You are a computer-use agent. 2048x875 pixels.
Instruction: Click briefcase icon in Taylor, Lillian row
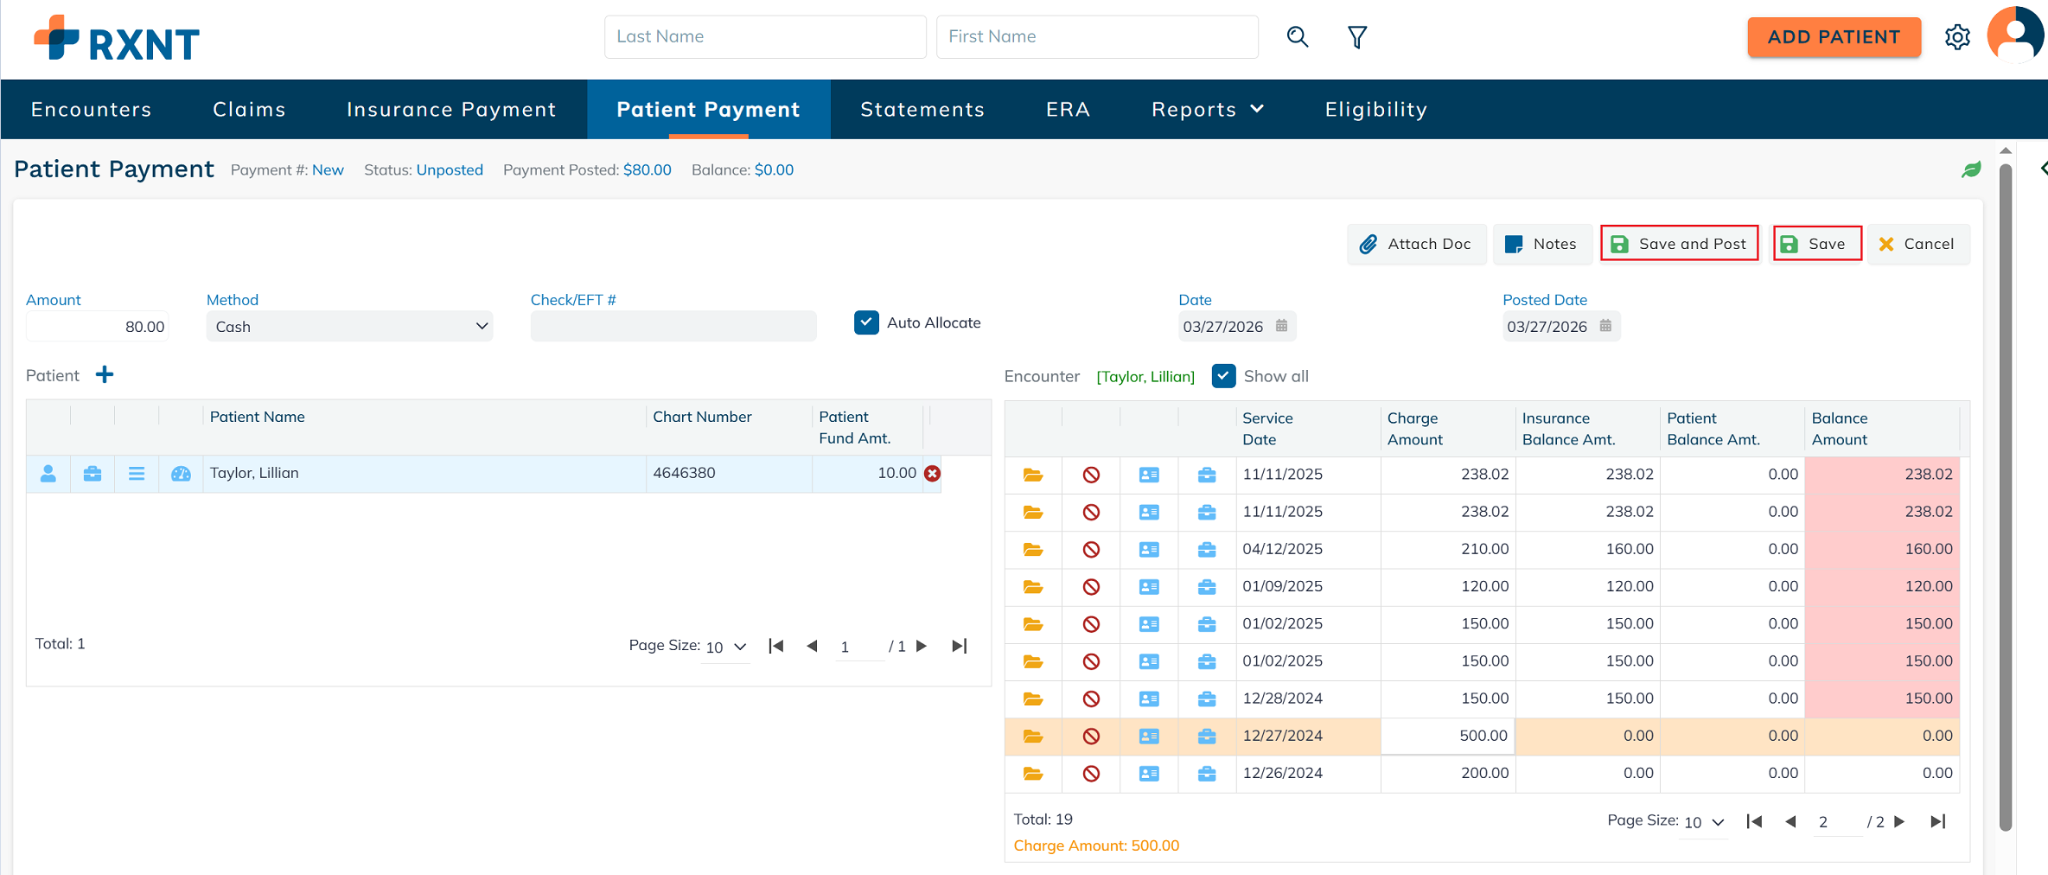pos(92,474)
